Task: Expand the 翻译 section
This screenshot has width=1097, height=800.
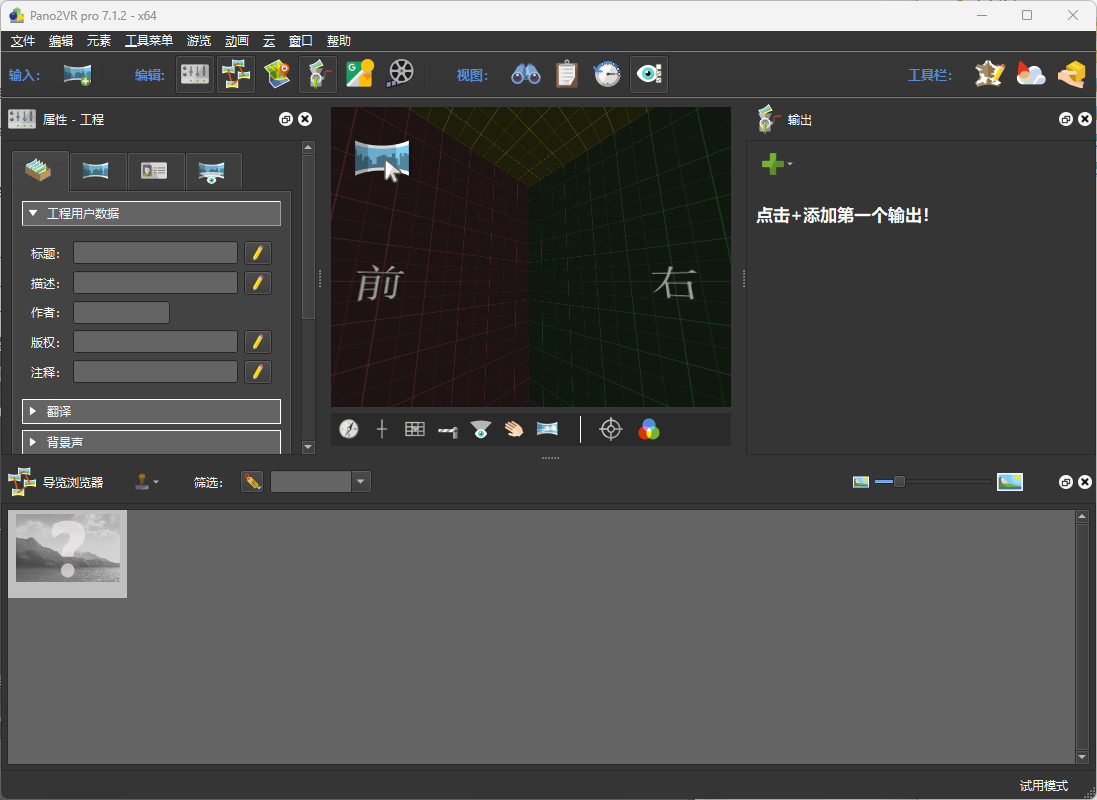Action: [x=151, y=412]
